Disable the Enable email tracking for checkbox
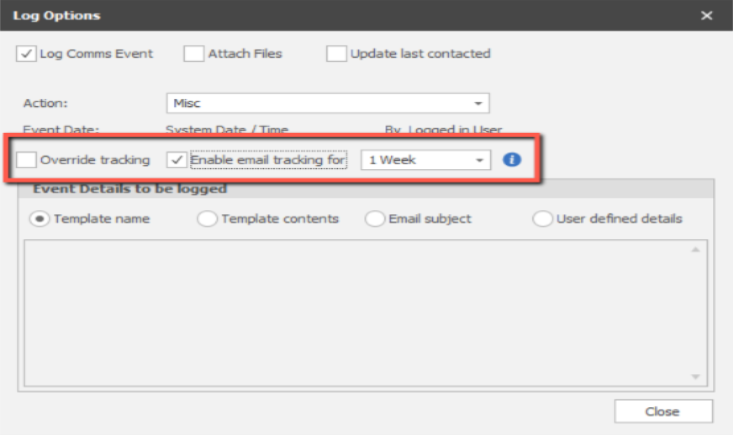 point(177,160)
